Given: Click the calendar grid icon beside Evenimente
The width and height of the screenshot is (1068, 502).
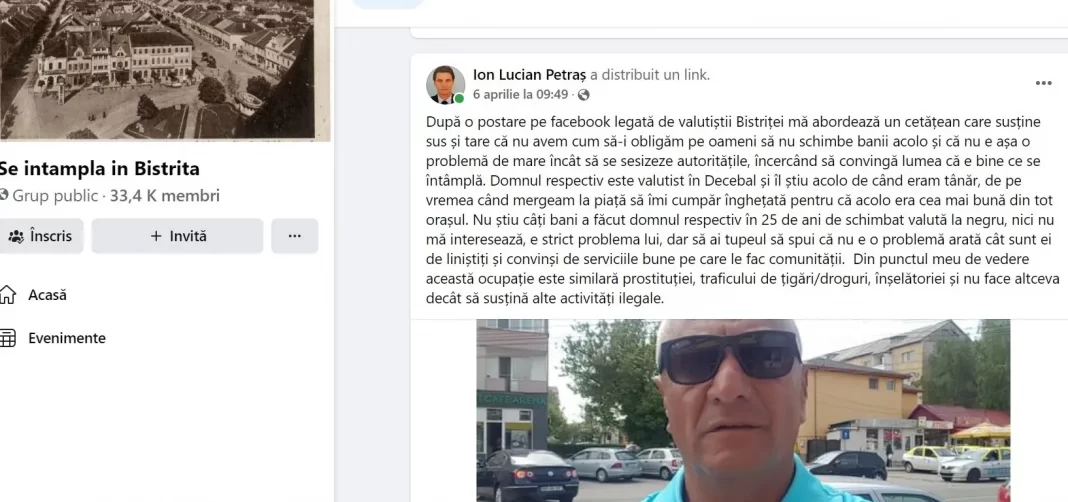Looking at the screenshot, I should point(7,338).
